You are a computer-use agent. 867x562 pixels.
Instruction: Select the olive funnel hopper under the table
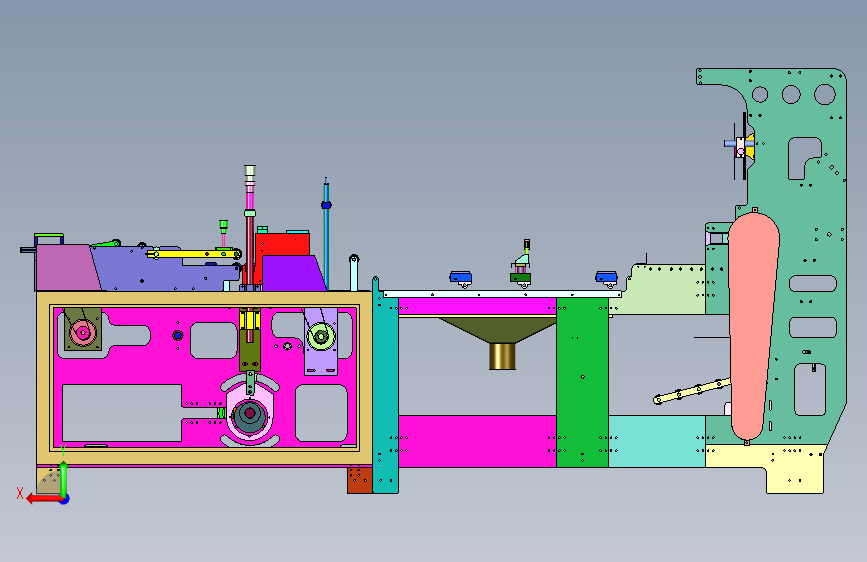click(x=499, y=329)
